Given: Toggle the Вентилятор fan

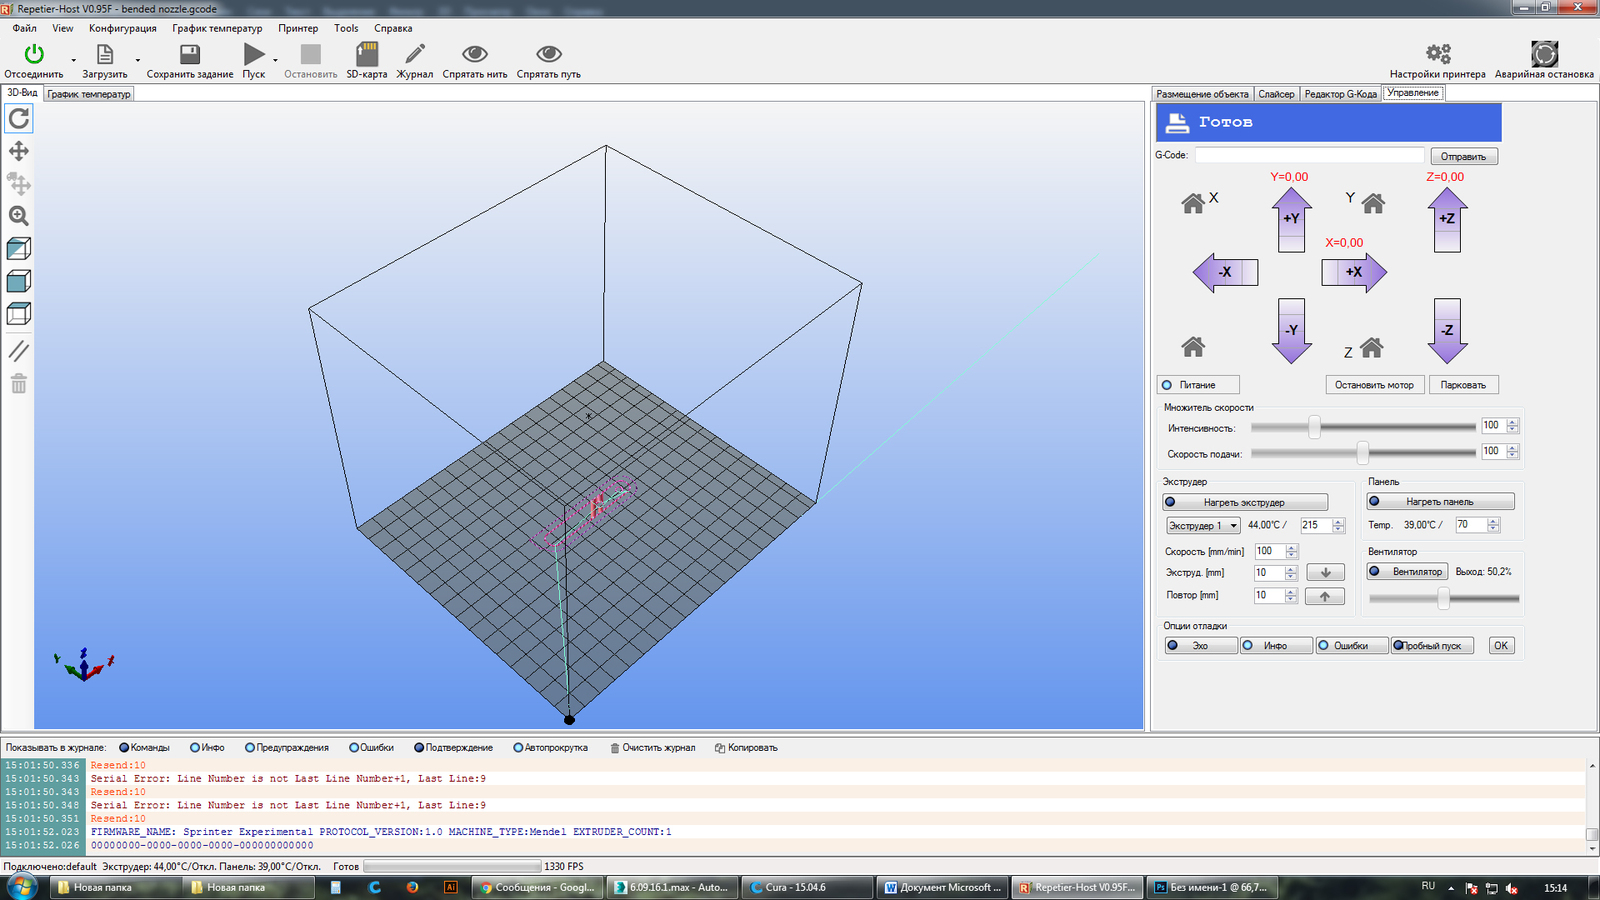Looking at the screenshot, I should click(x=1408, y=572).
